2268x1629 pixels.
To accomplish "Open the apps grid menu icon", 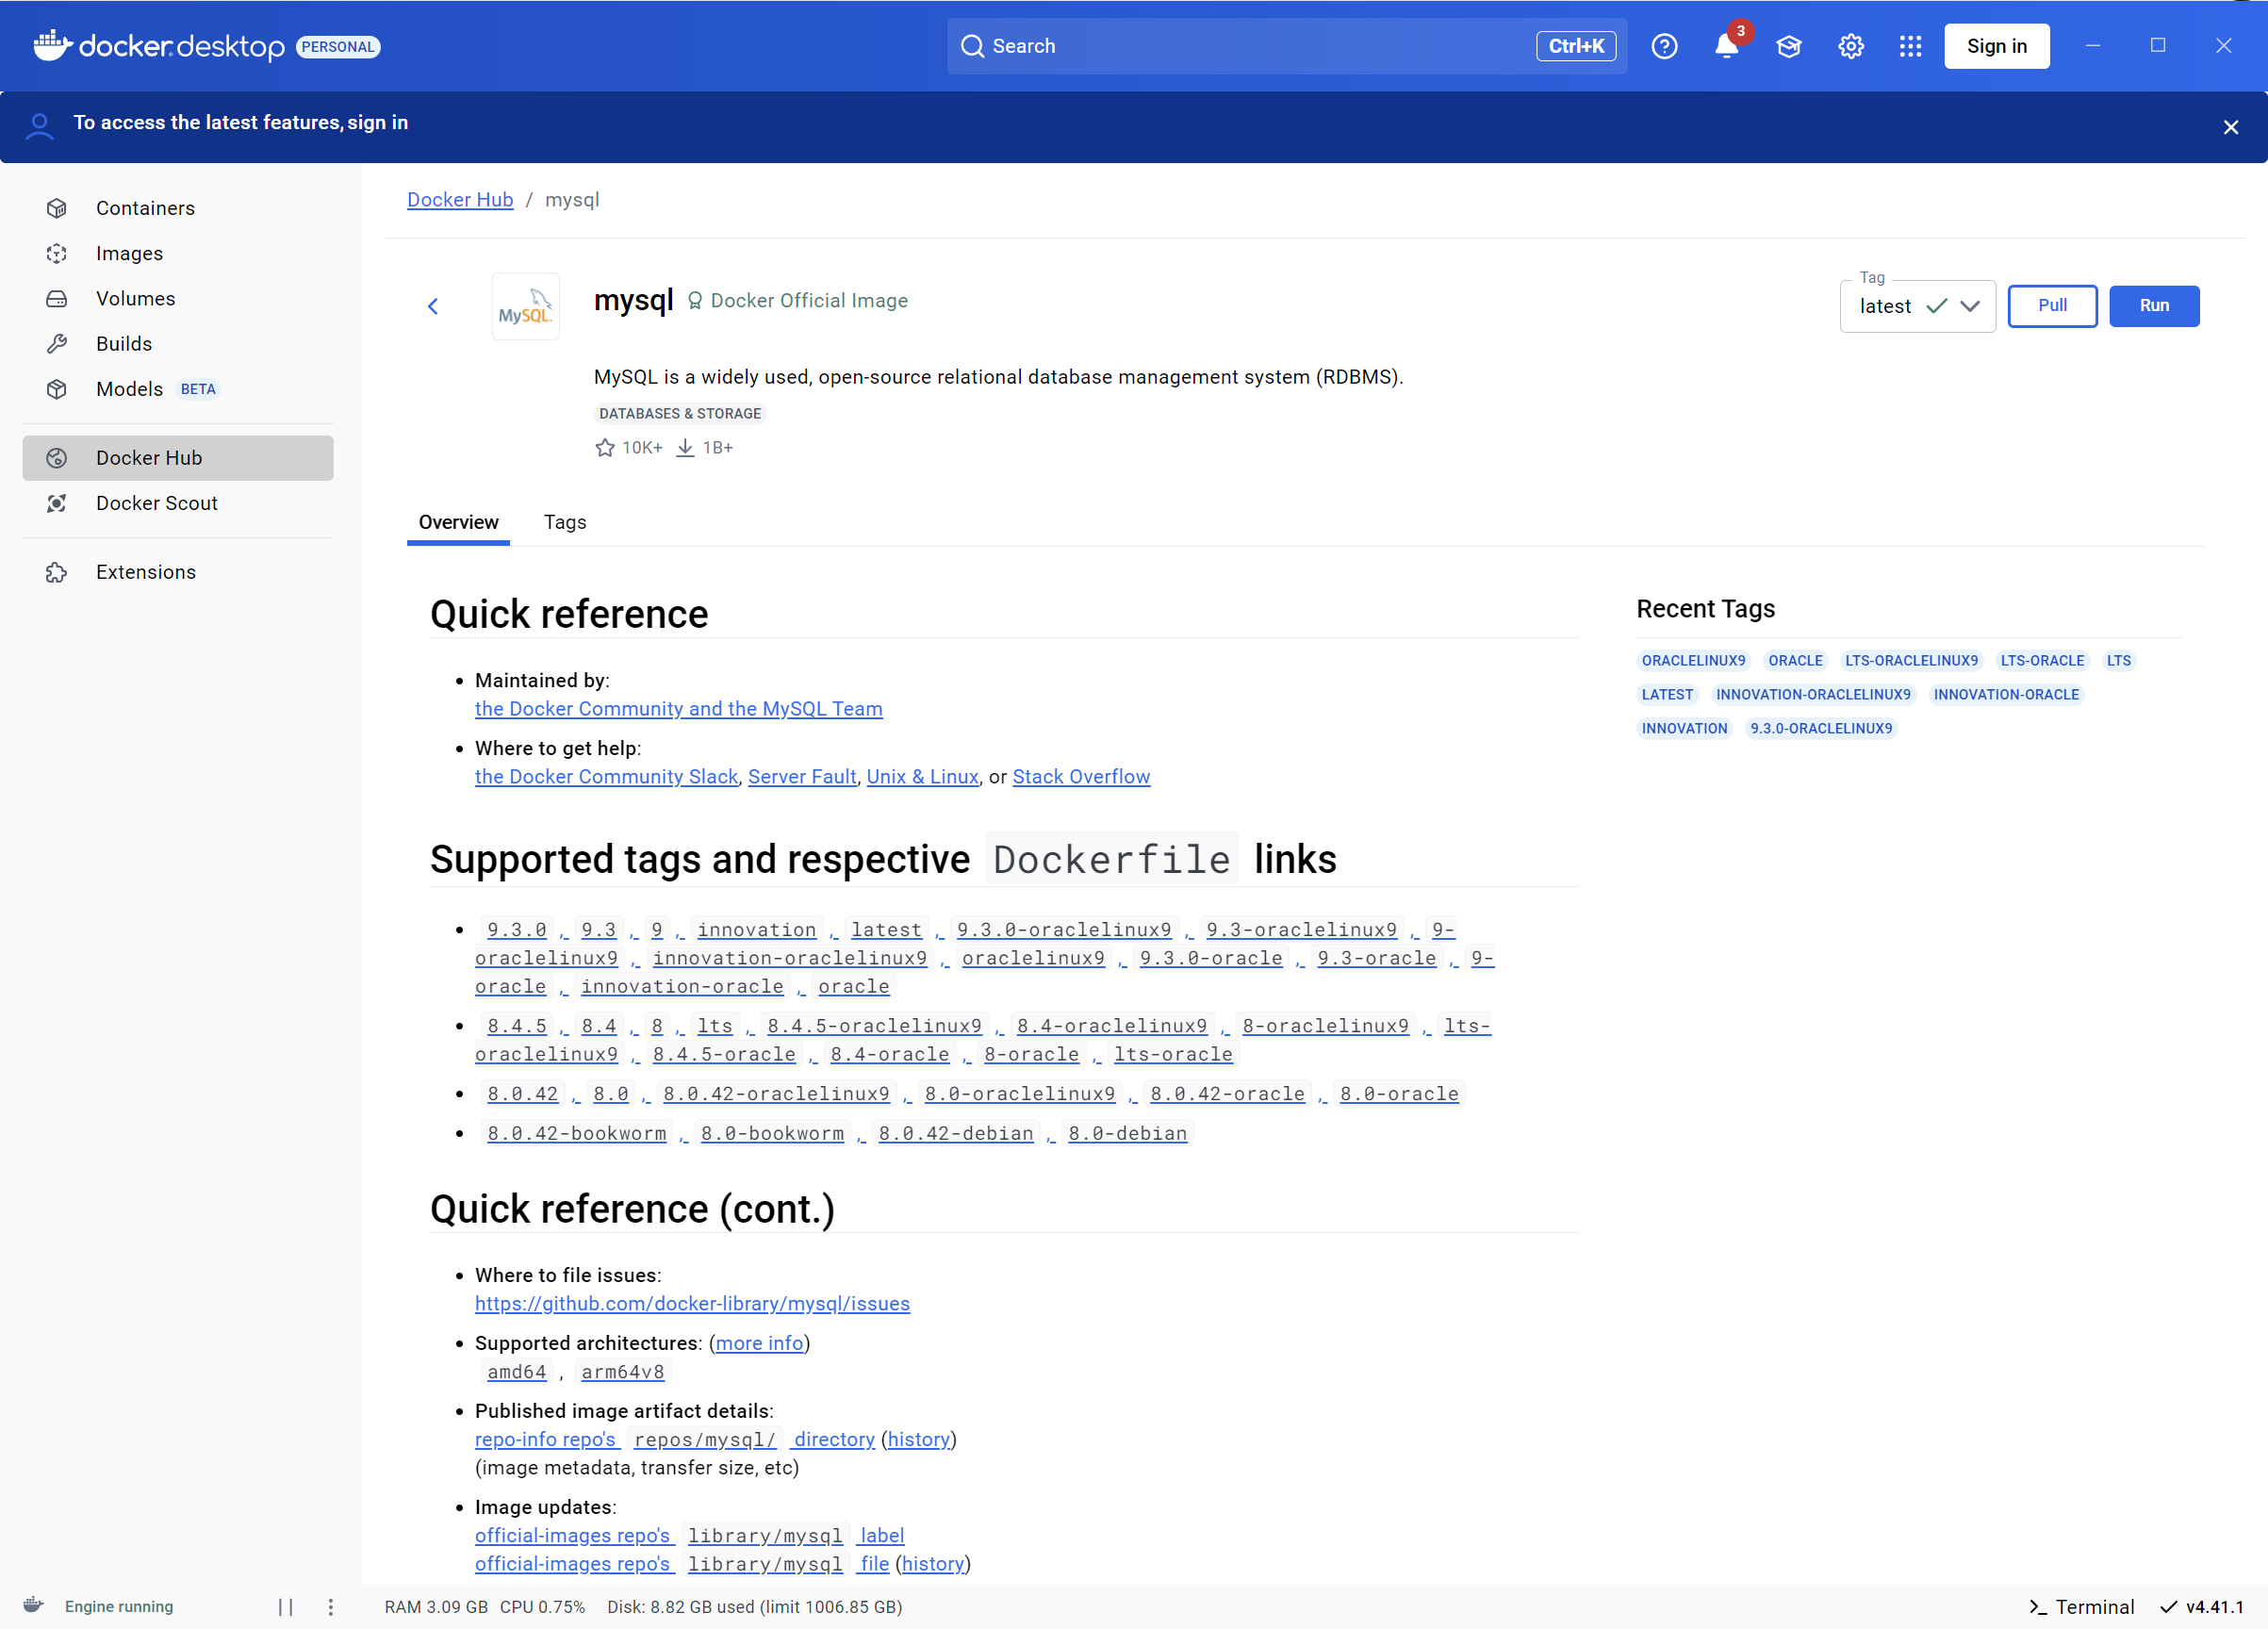I will pos(1910,47).
